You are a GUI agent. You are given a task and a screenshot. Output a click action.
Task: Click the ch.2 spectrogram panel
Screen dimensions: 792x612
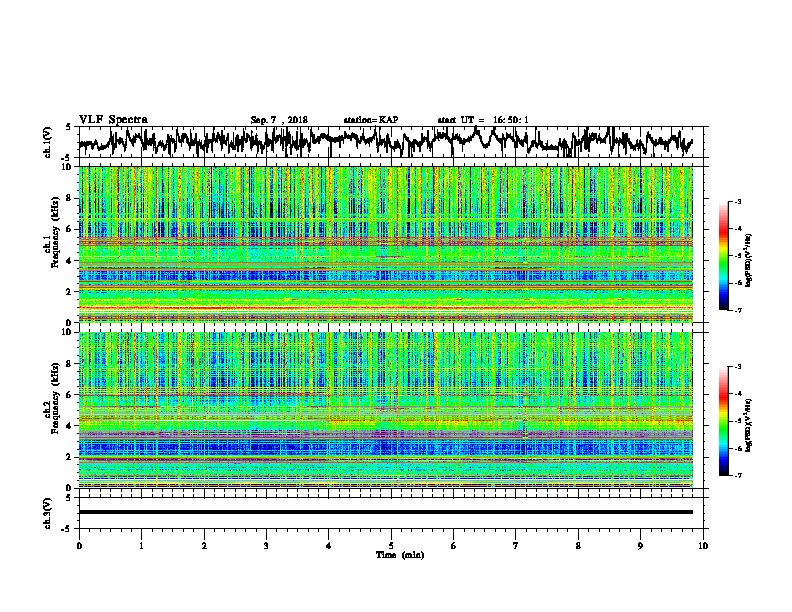[x=385, y=410]
